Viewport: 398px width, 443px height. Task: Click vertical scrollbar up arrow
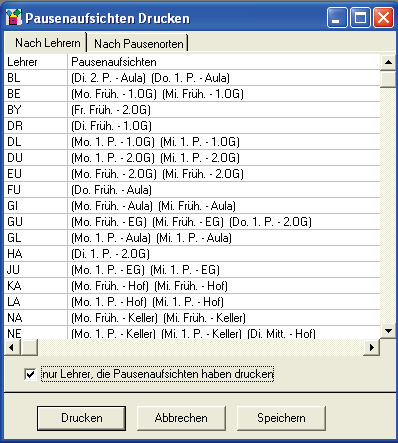tap(388, 62)
